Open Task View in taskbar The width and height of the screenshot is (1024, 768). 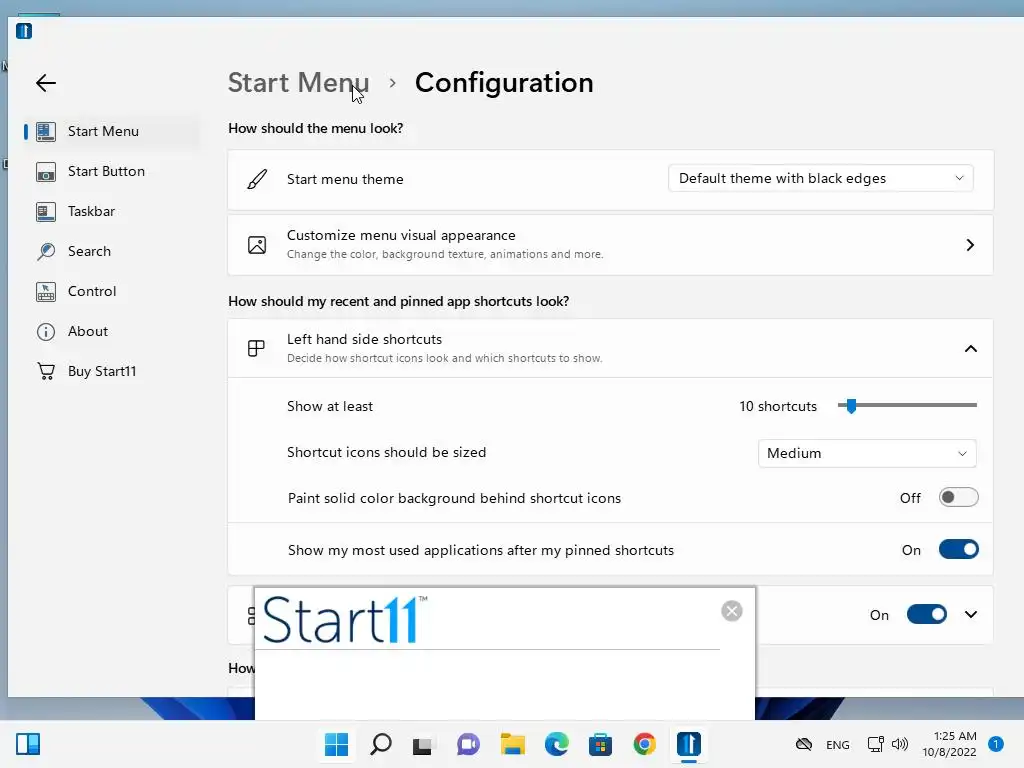tap(423, 745)
